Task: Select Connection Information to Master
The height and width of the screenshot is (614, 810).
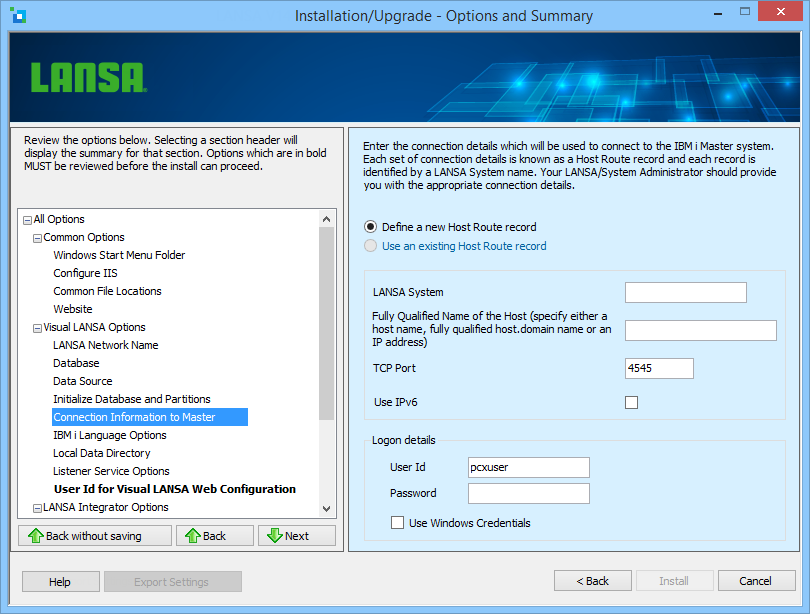Action: 150,417
